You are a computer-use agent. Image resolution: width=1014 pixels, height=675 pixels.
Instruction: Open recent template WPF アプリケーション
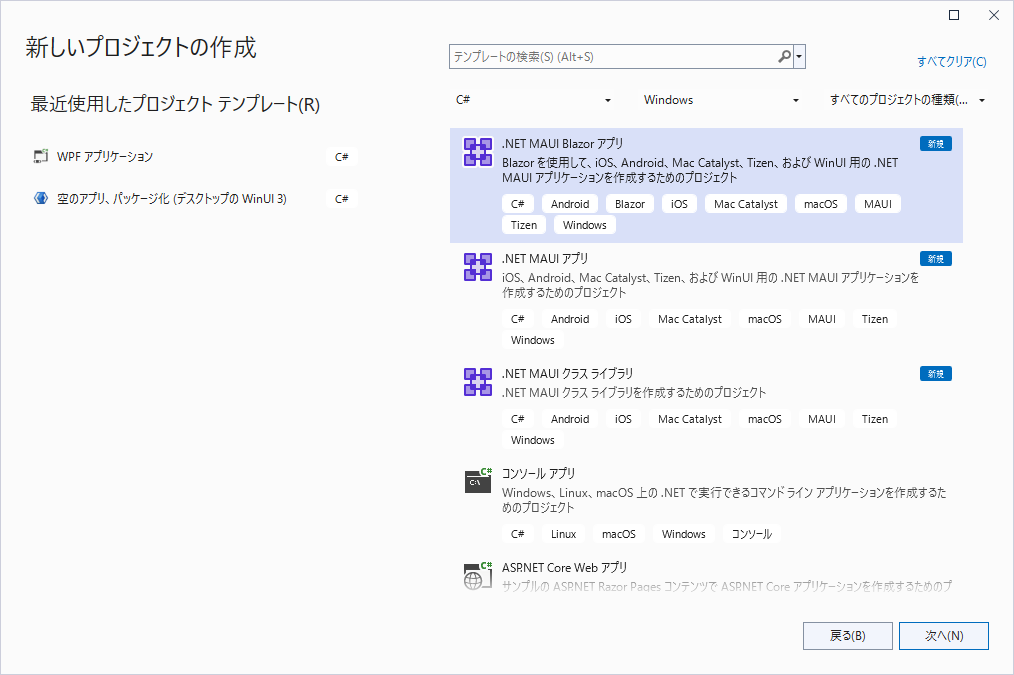point(195,156)
